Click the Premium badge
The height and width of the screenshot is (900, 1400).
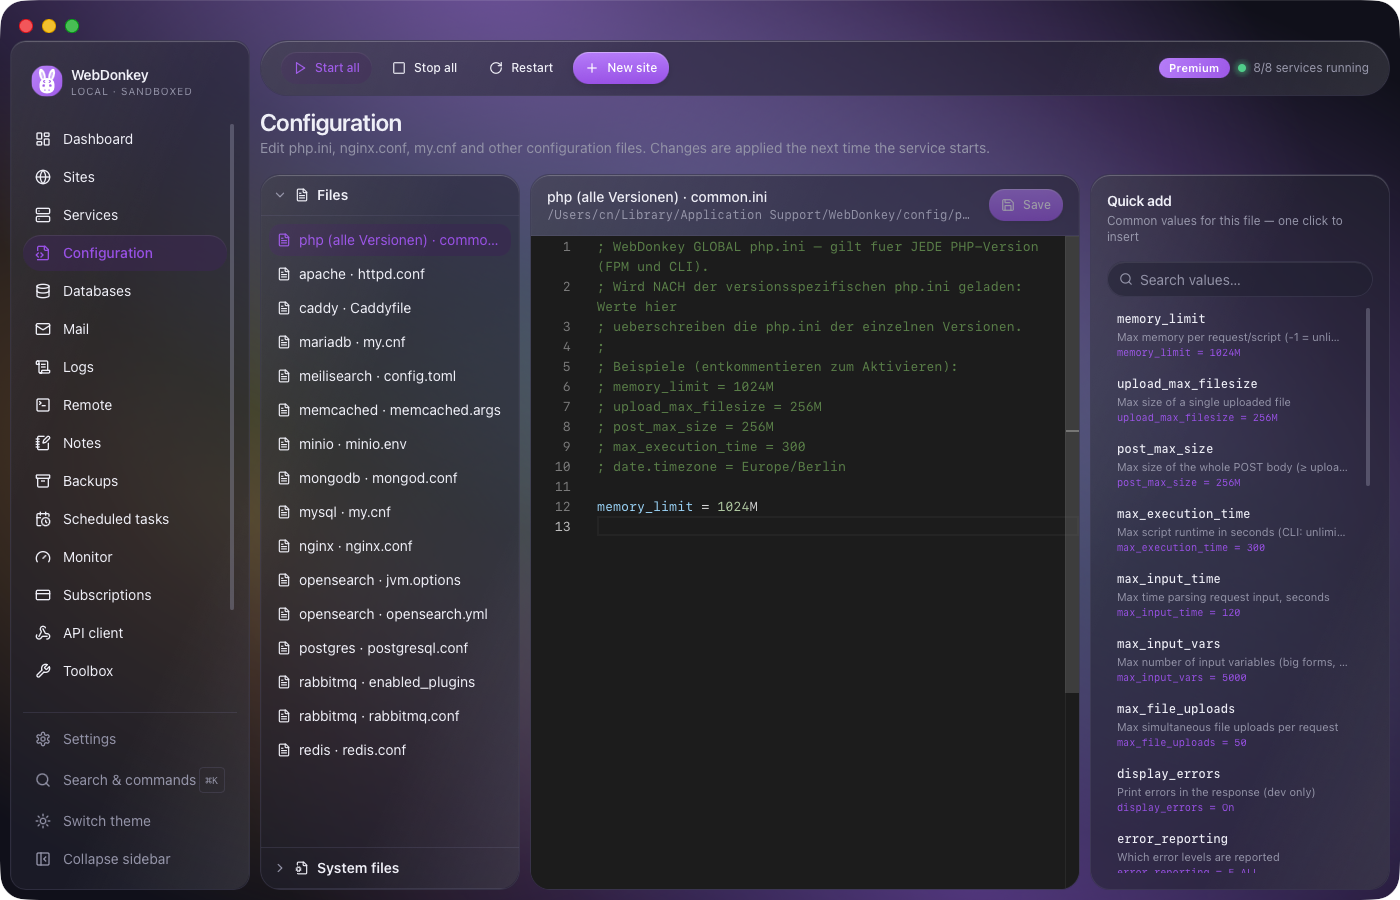click(1194, 68)
